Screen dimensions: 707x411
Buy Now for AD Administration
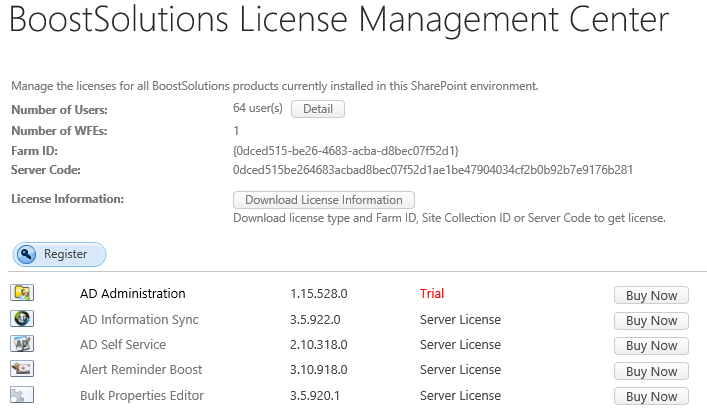point(651,295)
